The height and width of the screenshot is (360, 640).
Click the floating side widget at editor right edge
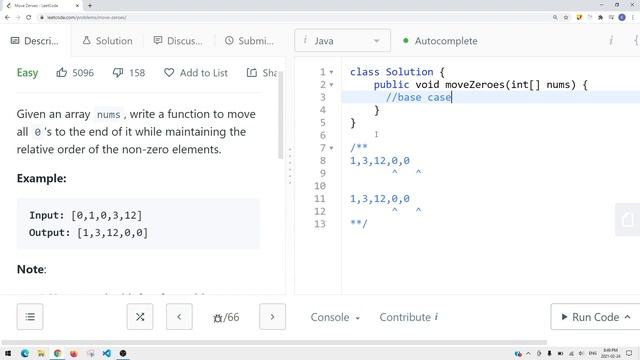pyautogui.click(x=627, y=220)
